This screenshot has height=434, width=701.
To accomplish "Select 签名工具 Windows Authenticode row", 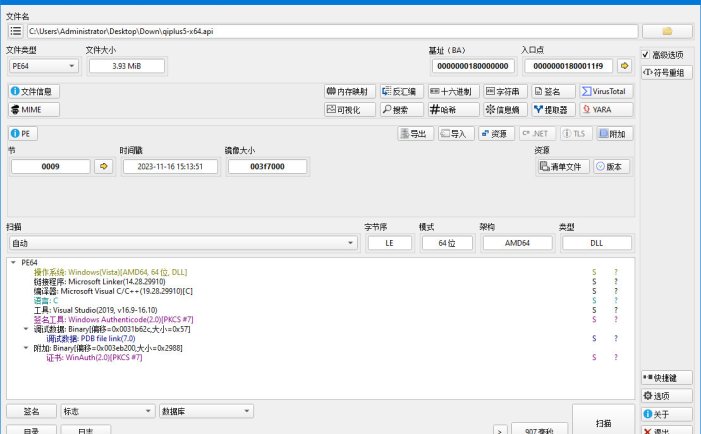I will tap(114, 319).
